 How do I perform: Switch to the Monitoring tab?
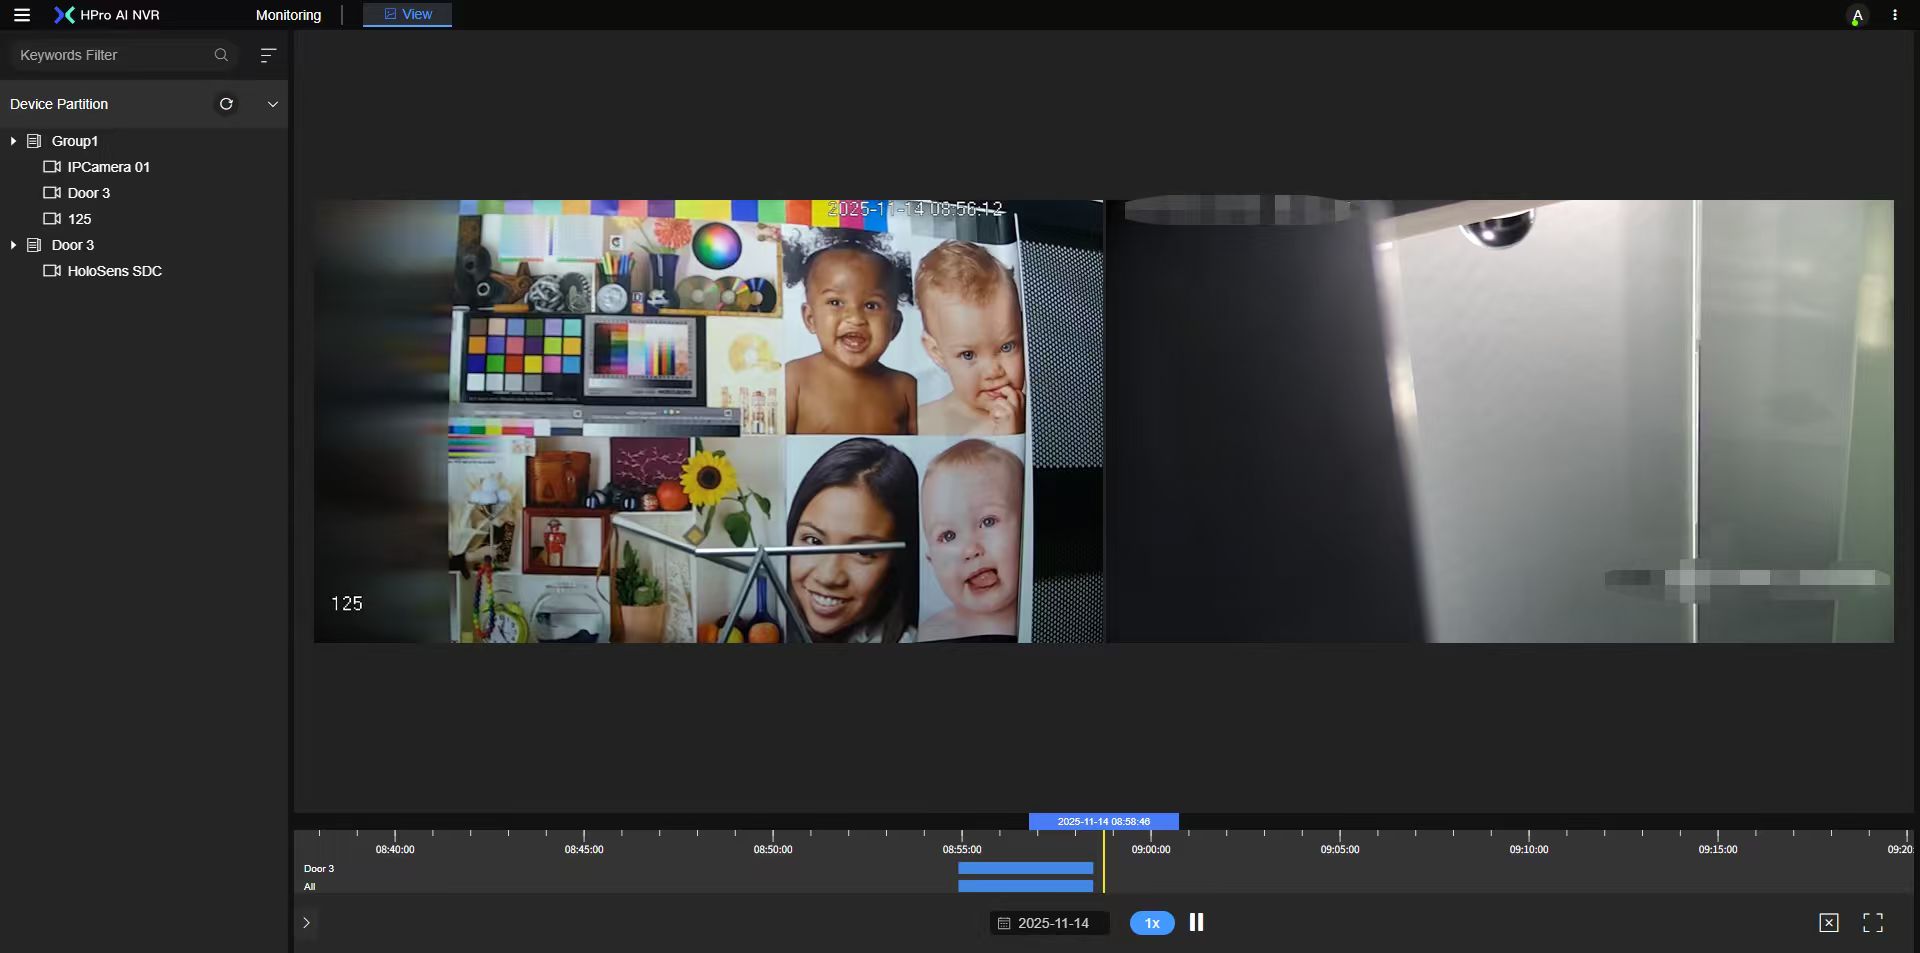click(288, 15)
